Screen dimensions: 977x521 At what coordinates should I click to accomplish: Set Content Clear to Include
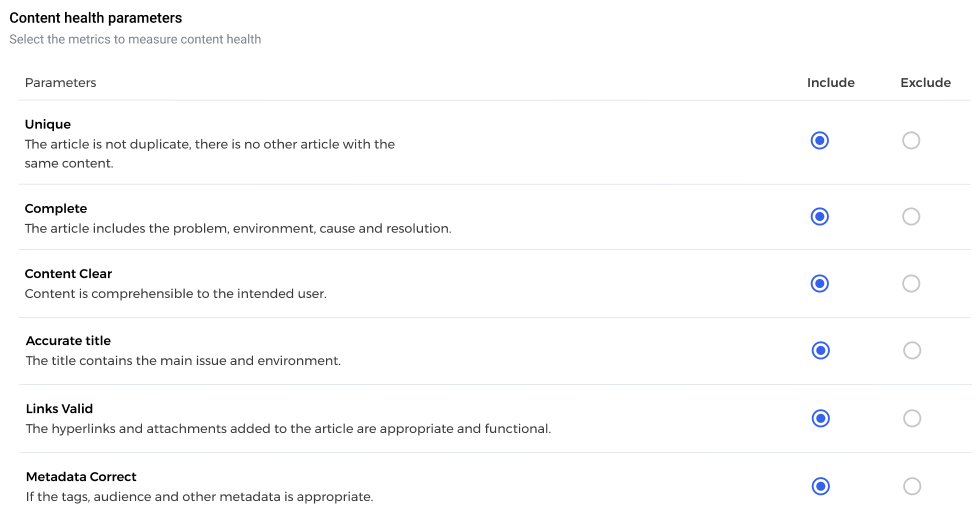click(x=820, y=284)
